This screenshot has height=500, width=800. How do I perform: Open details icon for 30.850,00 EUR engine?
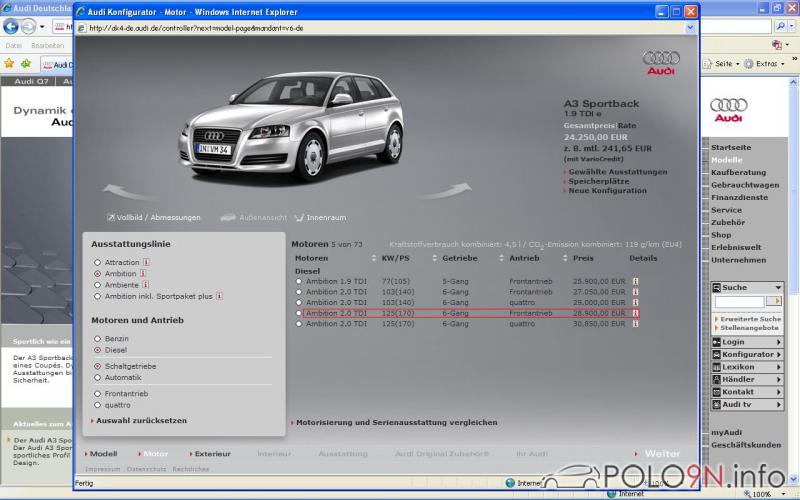pos(635,324)
